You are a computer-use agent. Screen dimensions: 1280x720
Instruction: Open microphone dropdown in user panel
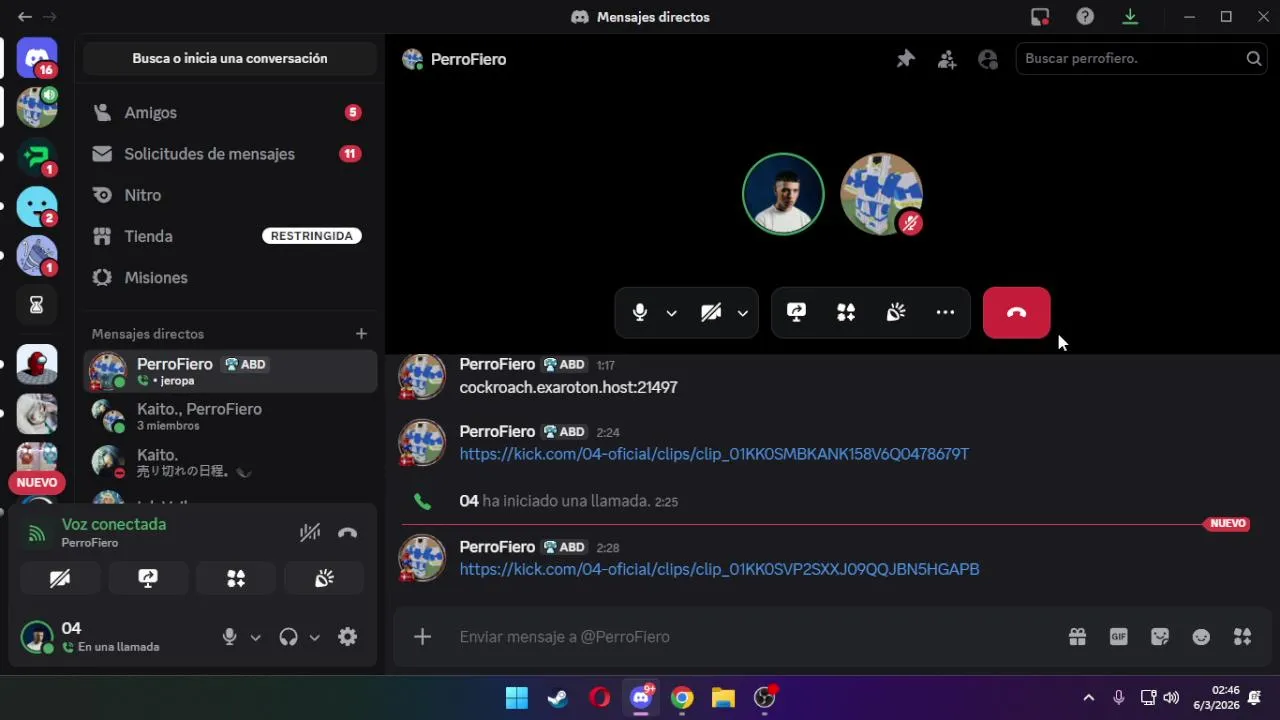coord(255,637)
